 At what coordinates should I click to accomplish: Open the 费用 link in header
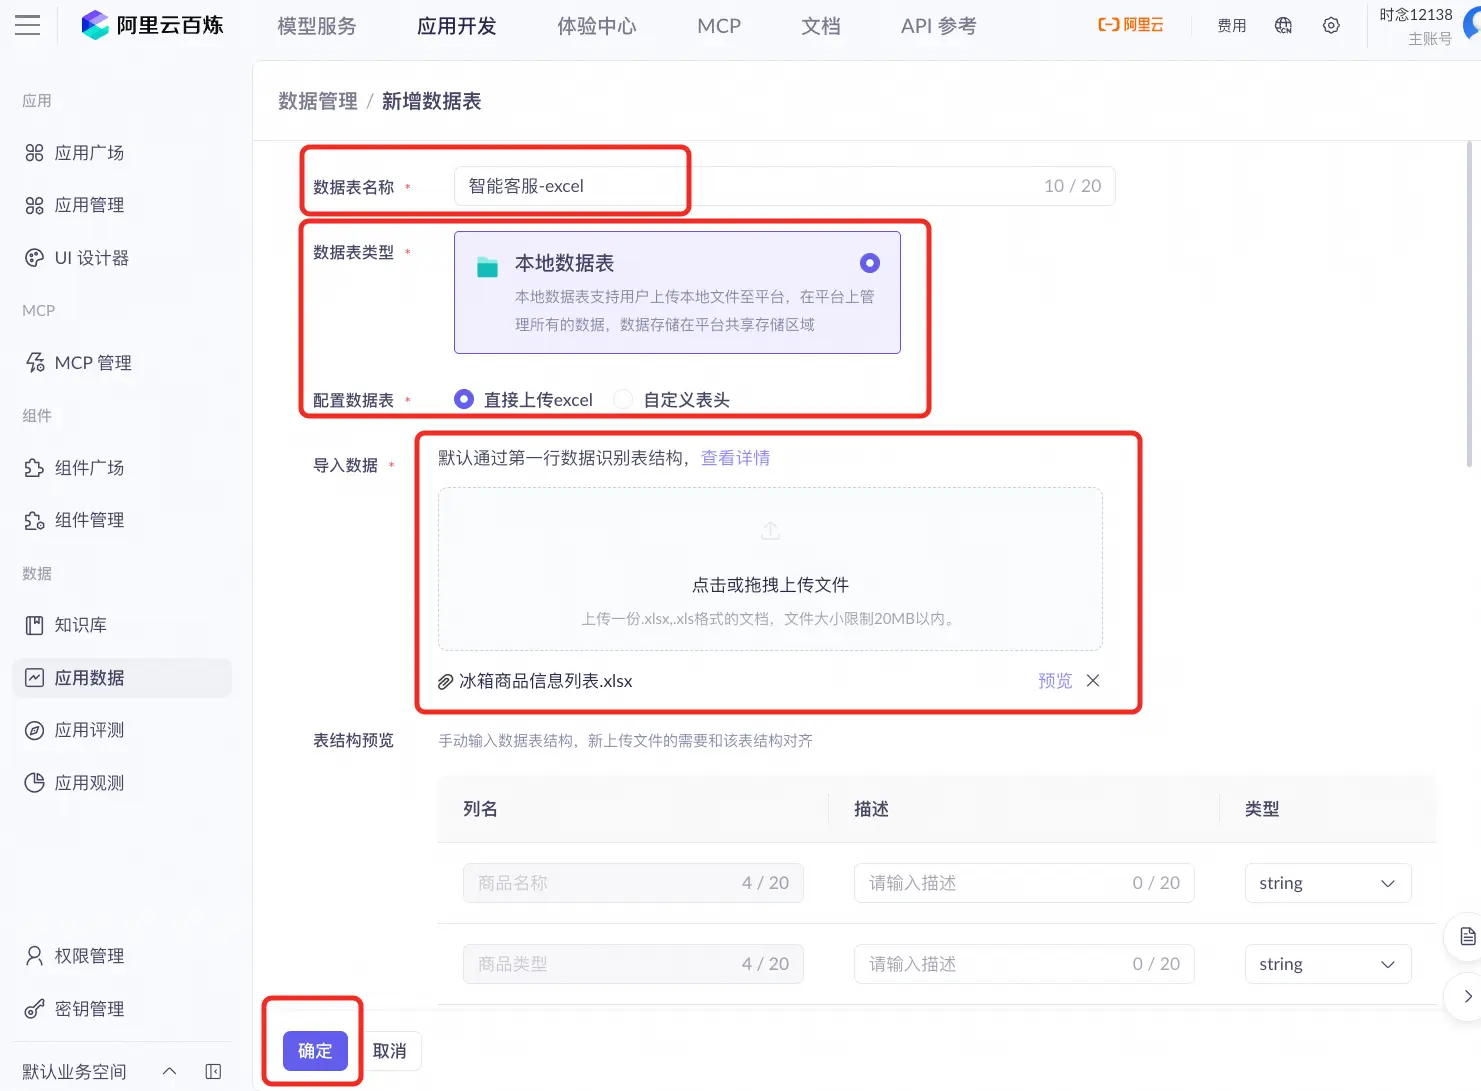tap(1232, 25)
